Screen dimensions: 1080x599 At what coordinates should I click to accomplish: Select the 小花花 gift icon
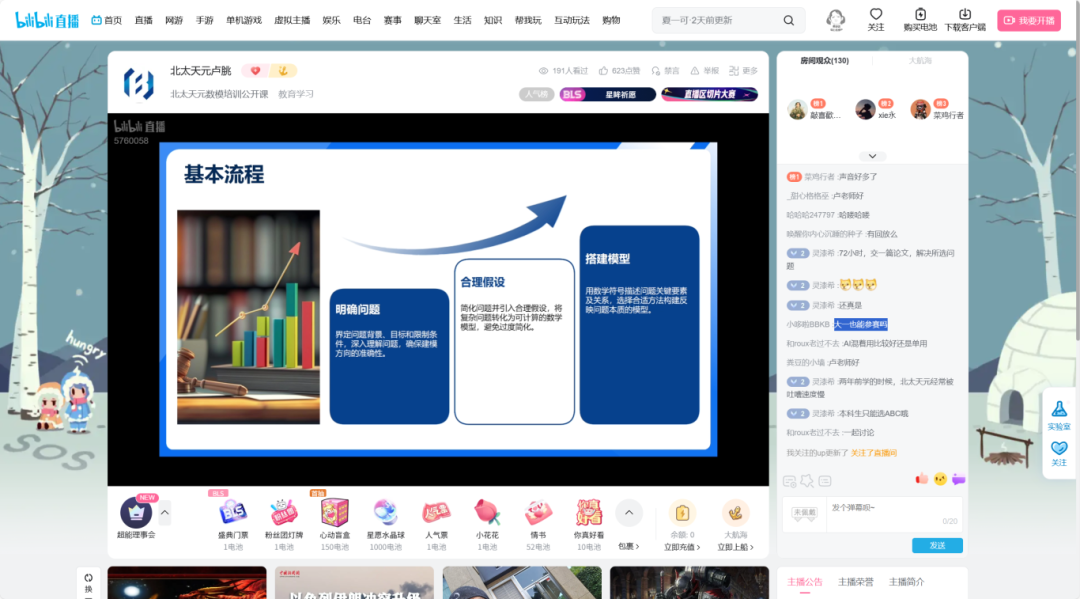coord(487,513)
